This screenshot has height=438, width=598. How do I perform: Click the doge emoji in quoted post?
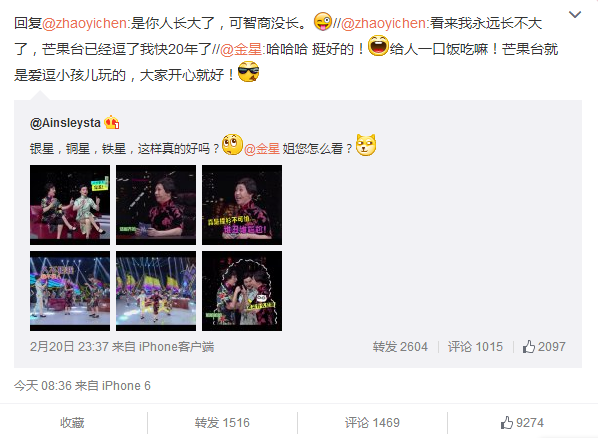pyautogui.click(x=366, y=145)
